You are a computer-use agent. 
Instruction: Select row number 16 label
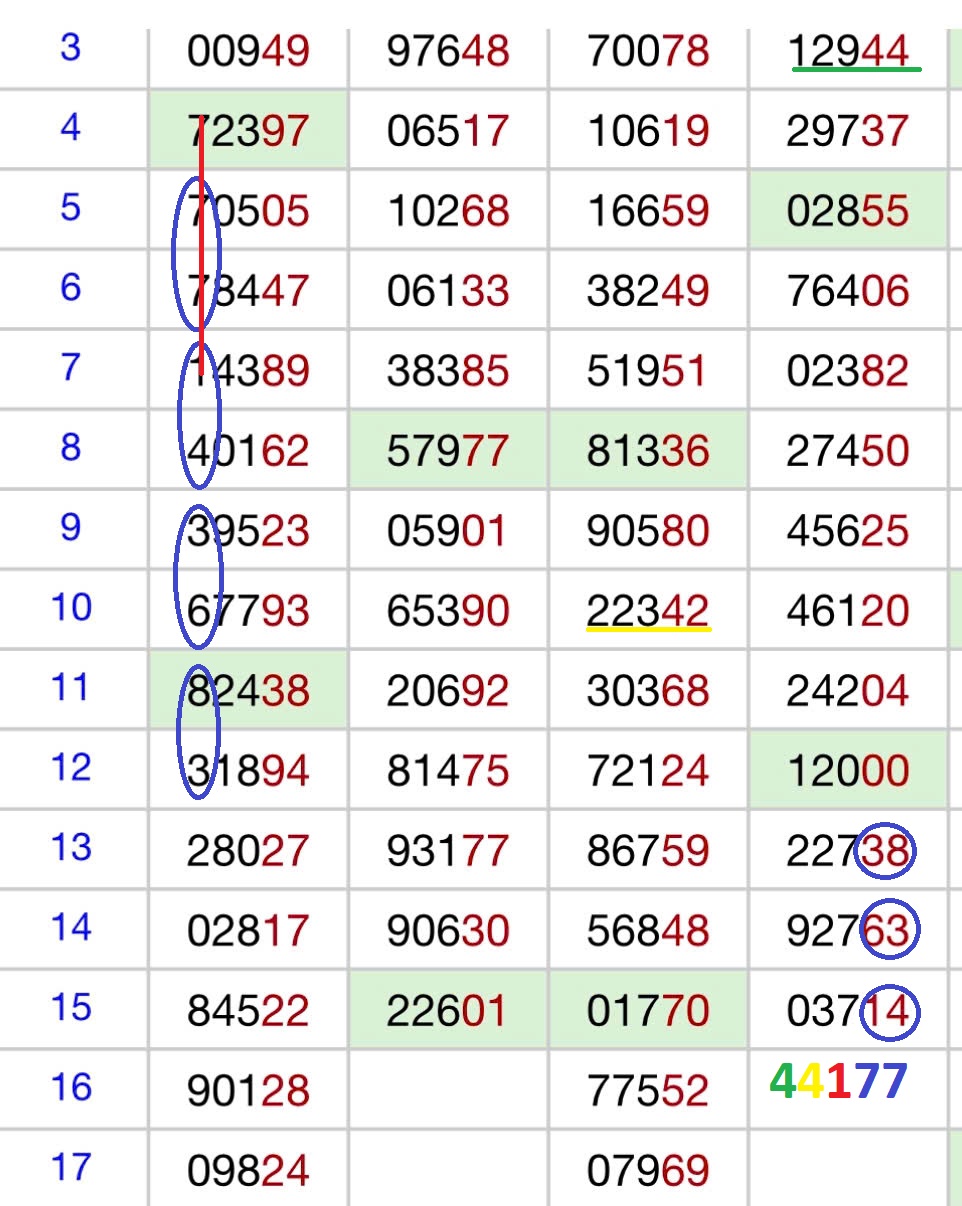70,1088
